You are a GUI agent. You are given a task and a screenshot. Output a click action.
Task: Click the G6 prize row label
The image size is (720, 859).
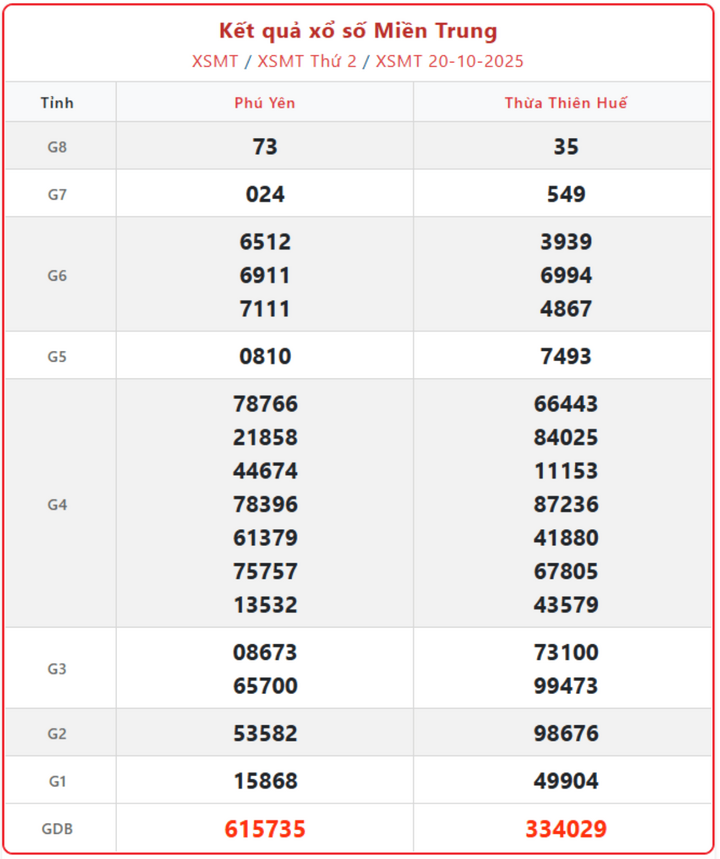(x=57, y=275)
